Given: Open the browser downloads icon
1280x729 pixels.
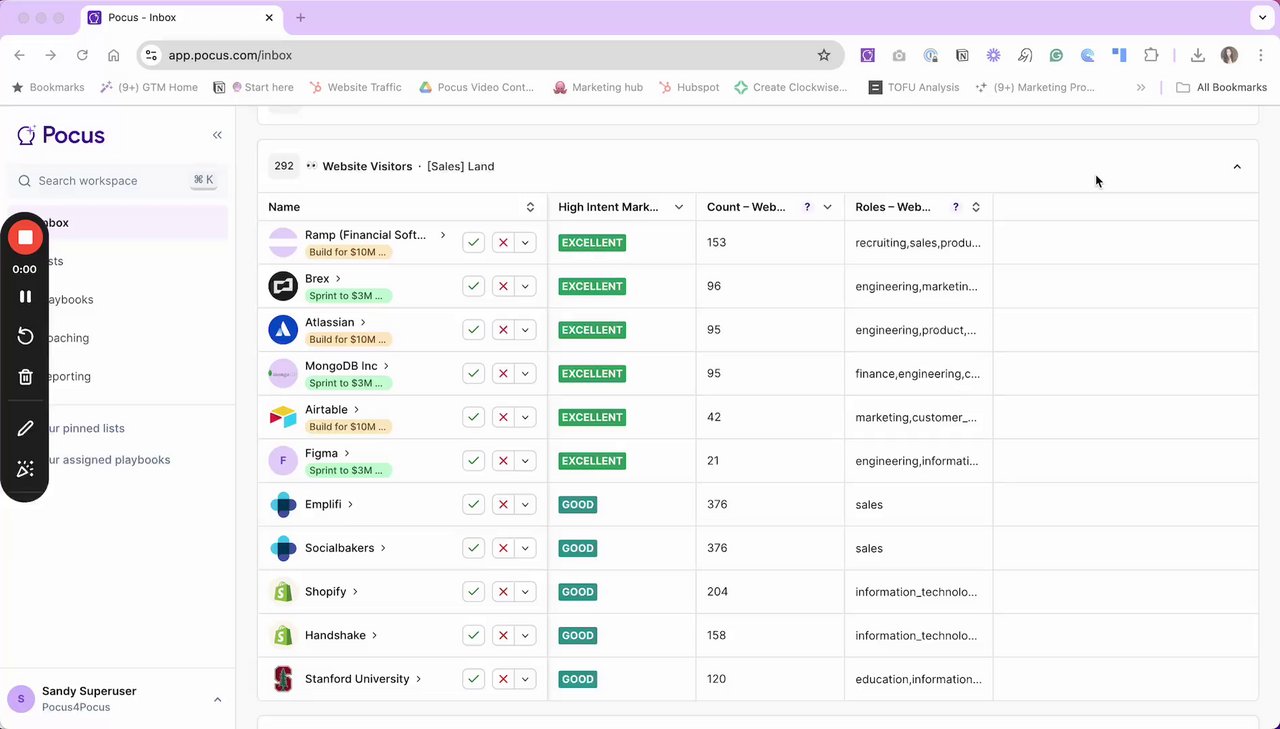Looking at the screenshot, I should pos(1198,55).
